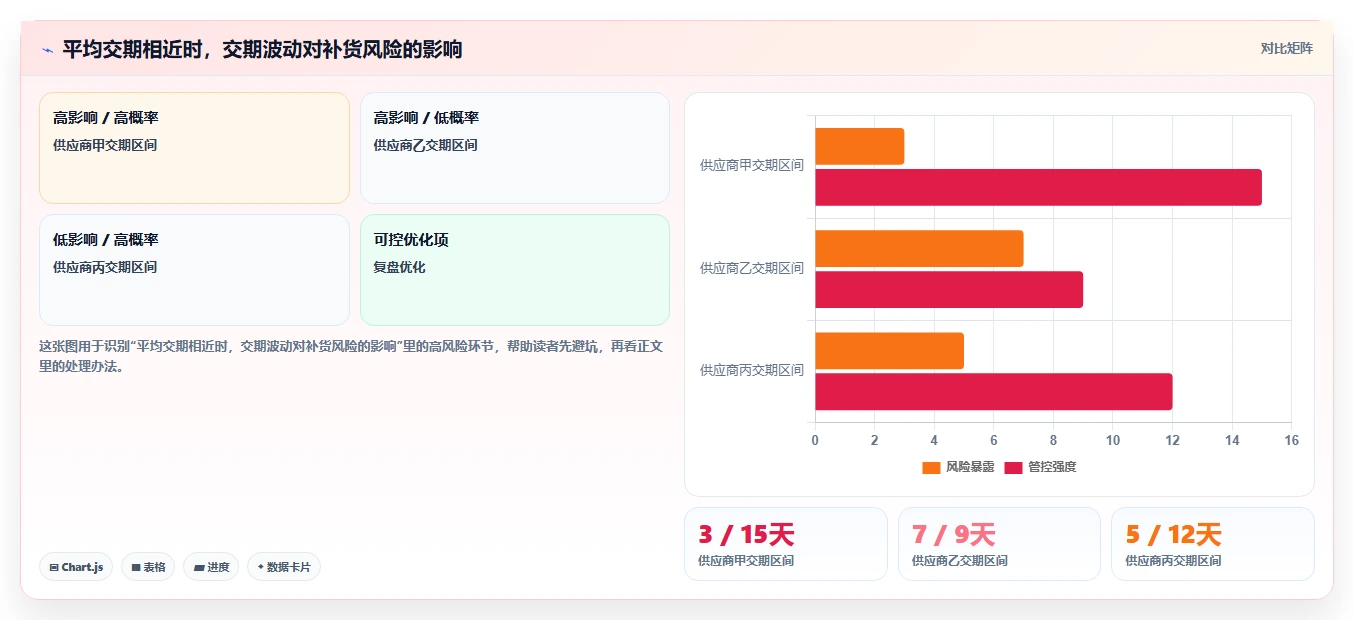This screenshot has width=1354, height=620.
Task: Click the orange 风险暴露 bar for 供应商甲交期区间
Action: tap(860, 147)
